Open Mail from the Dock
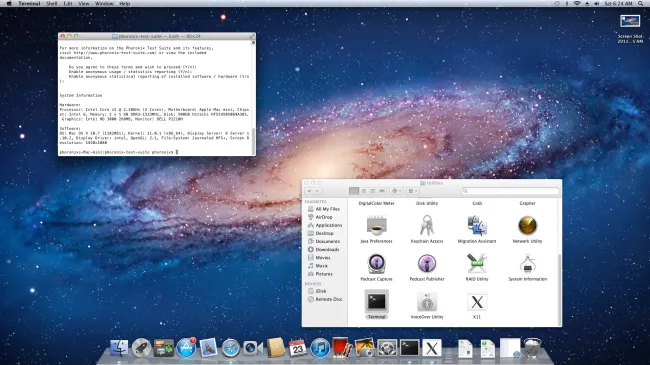 (x=209, y=348)
